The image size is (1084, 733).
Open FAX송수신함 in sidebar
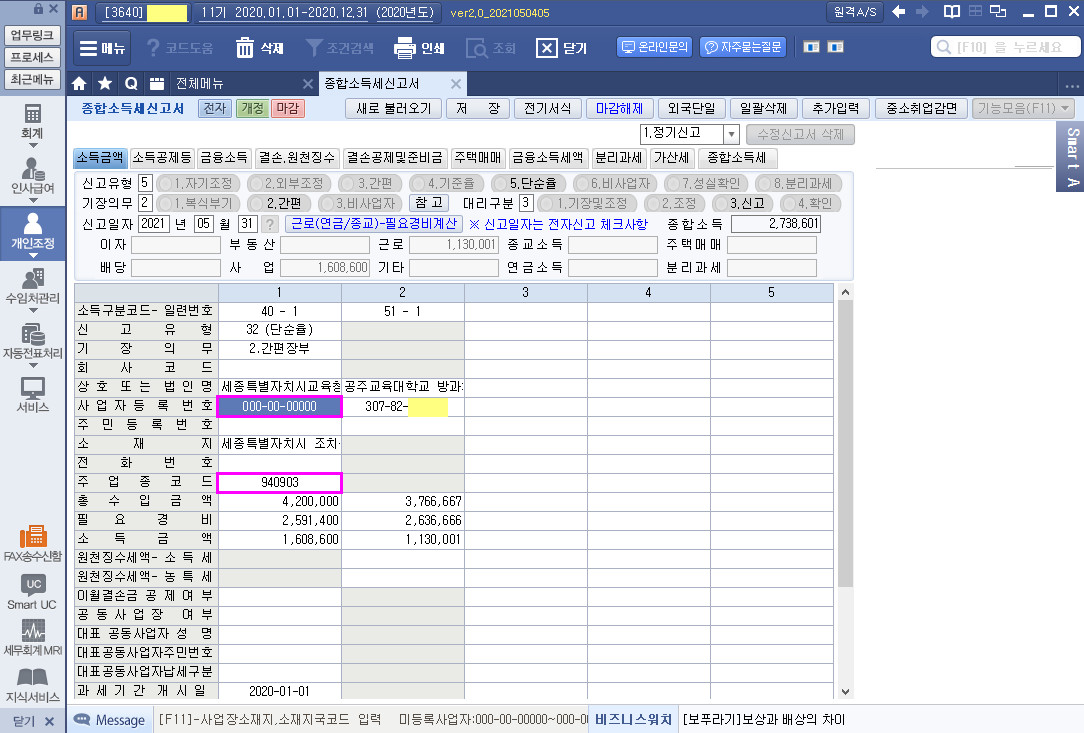[32, 544]
